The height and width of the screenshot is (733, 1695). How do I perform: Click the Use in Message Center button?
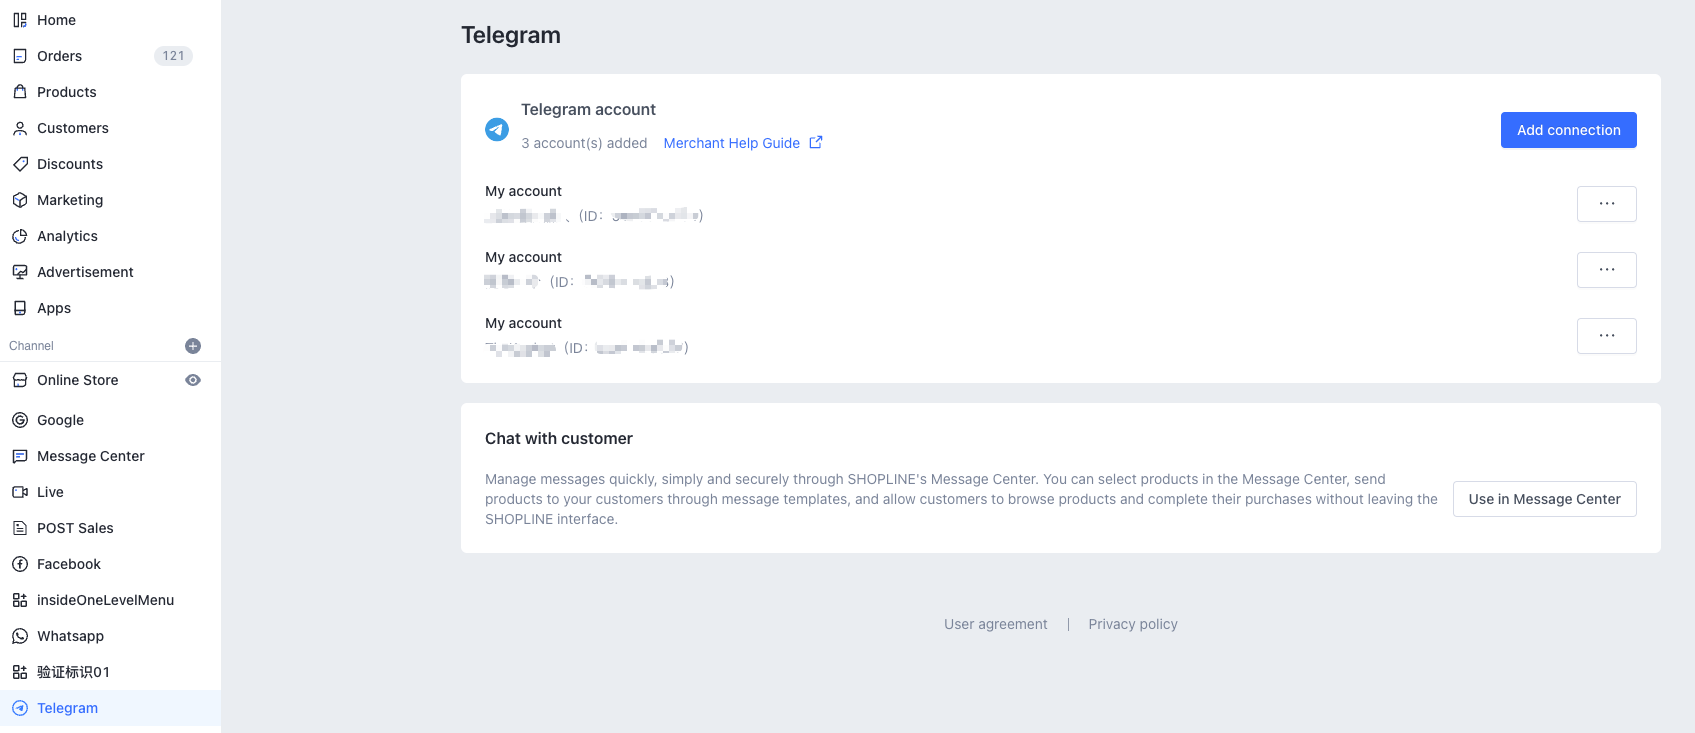[1544, 499]
